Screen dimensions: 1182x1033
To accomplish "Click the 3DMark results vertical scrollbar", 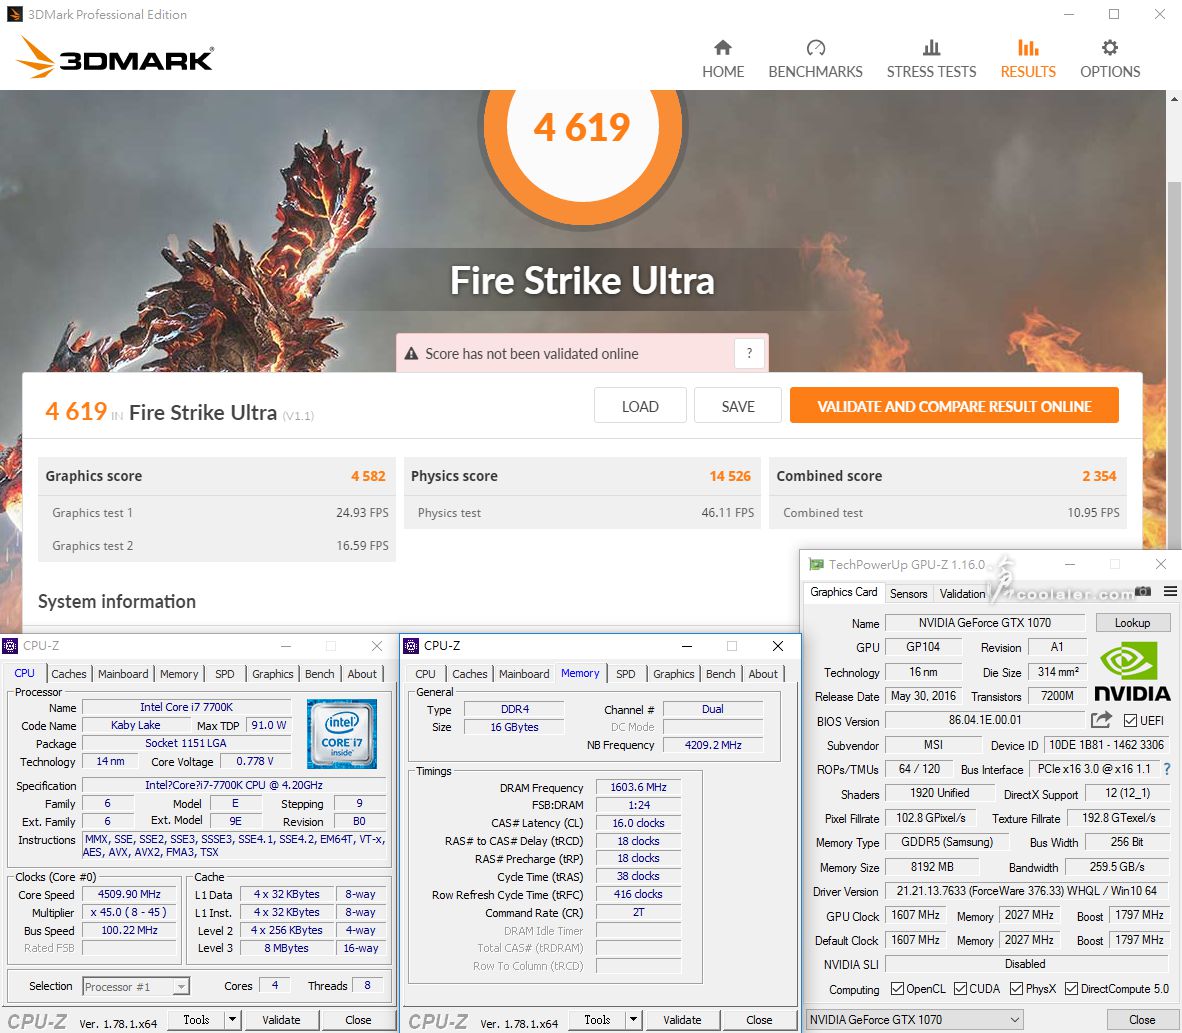I will coord(1174,364).
